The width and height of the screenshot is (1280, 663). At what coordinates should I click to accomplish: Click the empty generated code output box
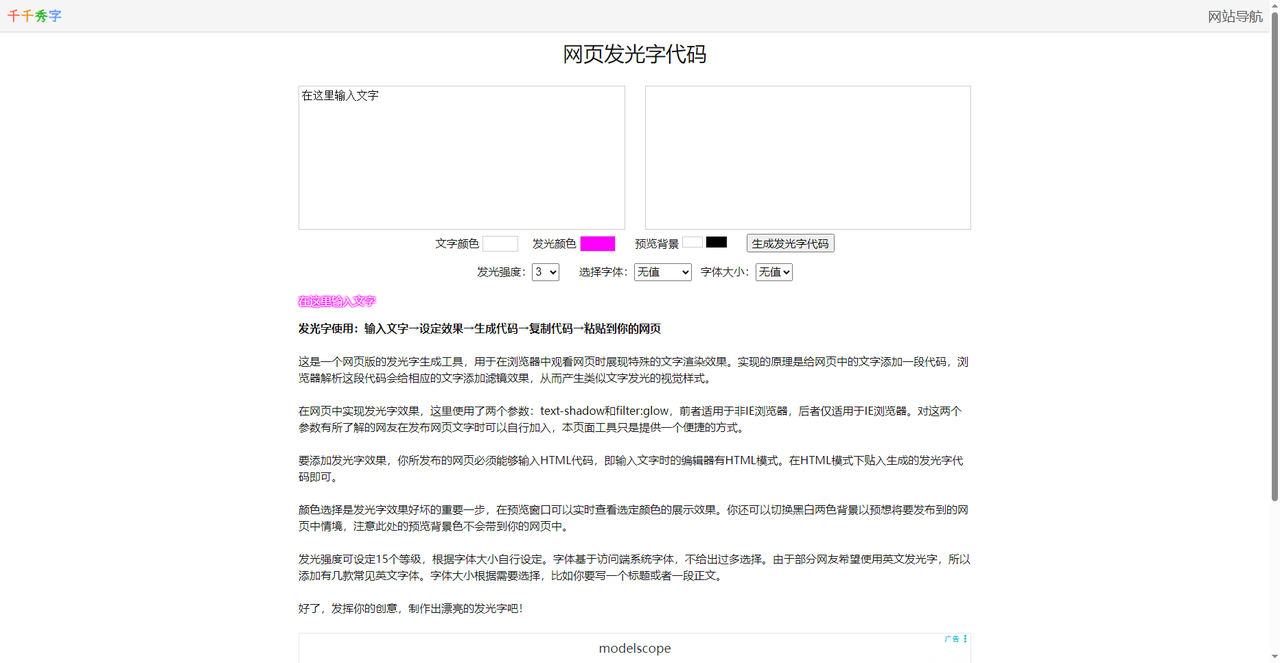point(808,158)
